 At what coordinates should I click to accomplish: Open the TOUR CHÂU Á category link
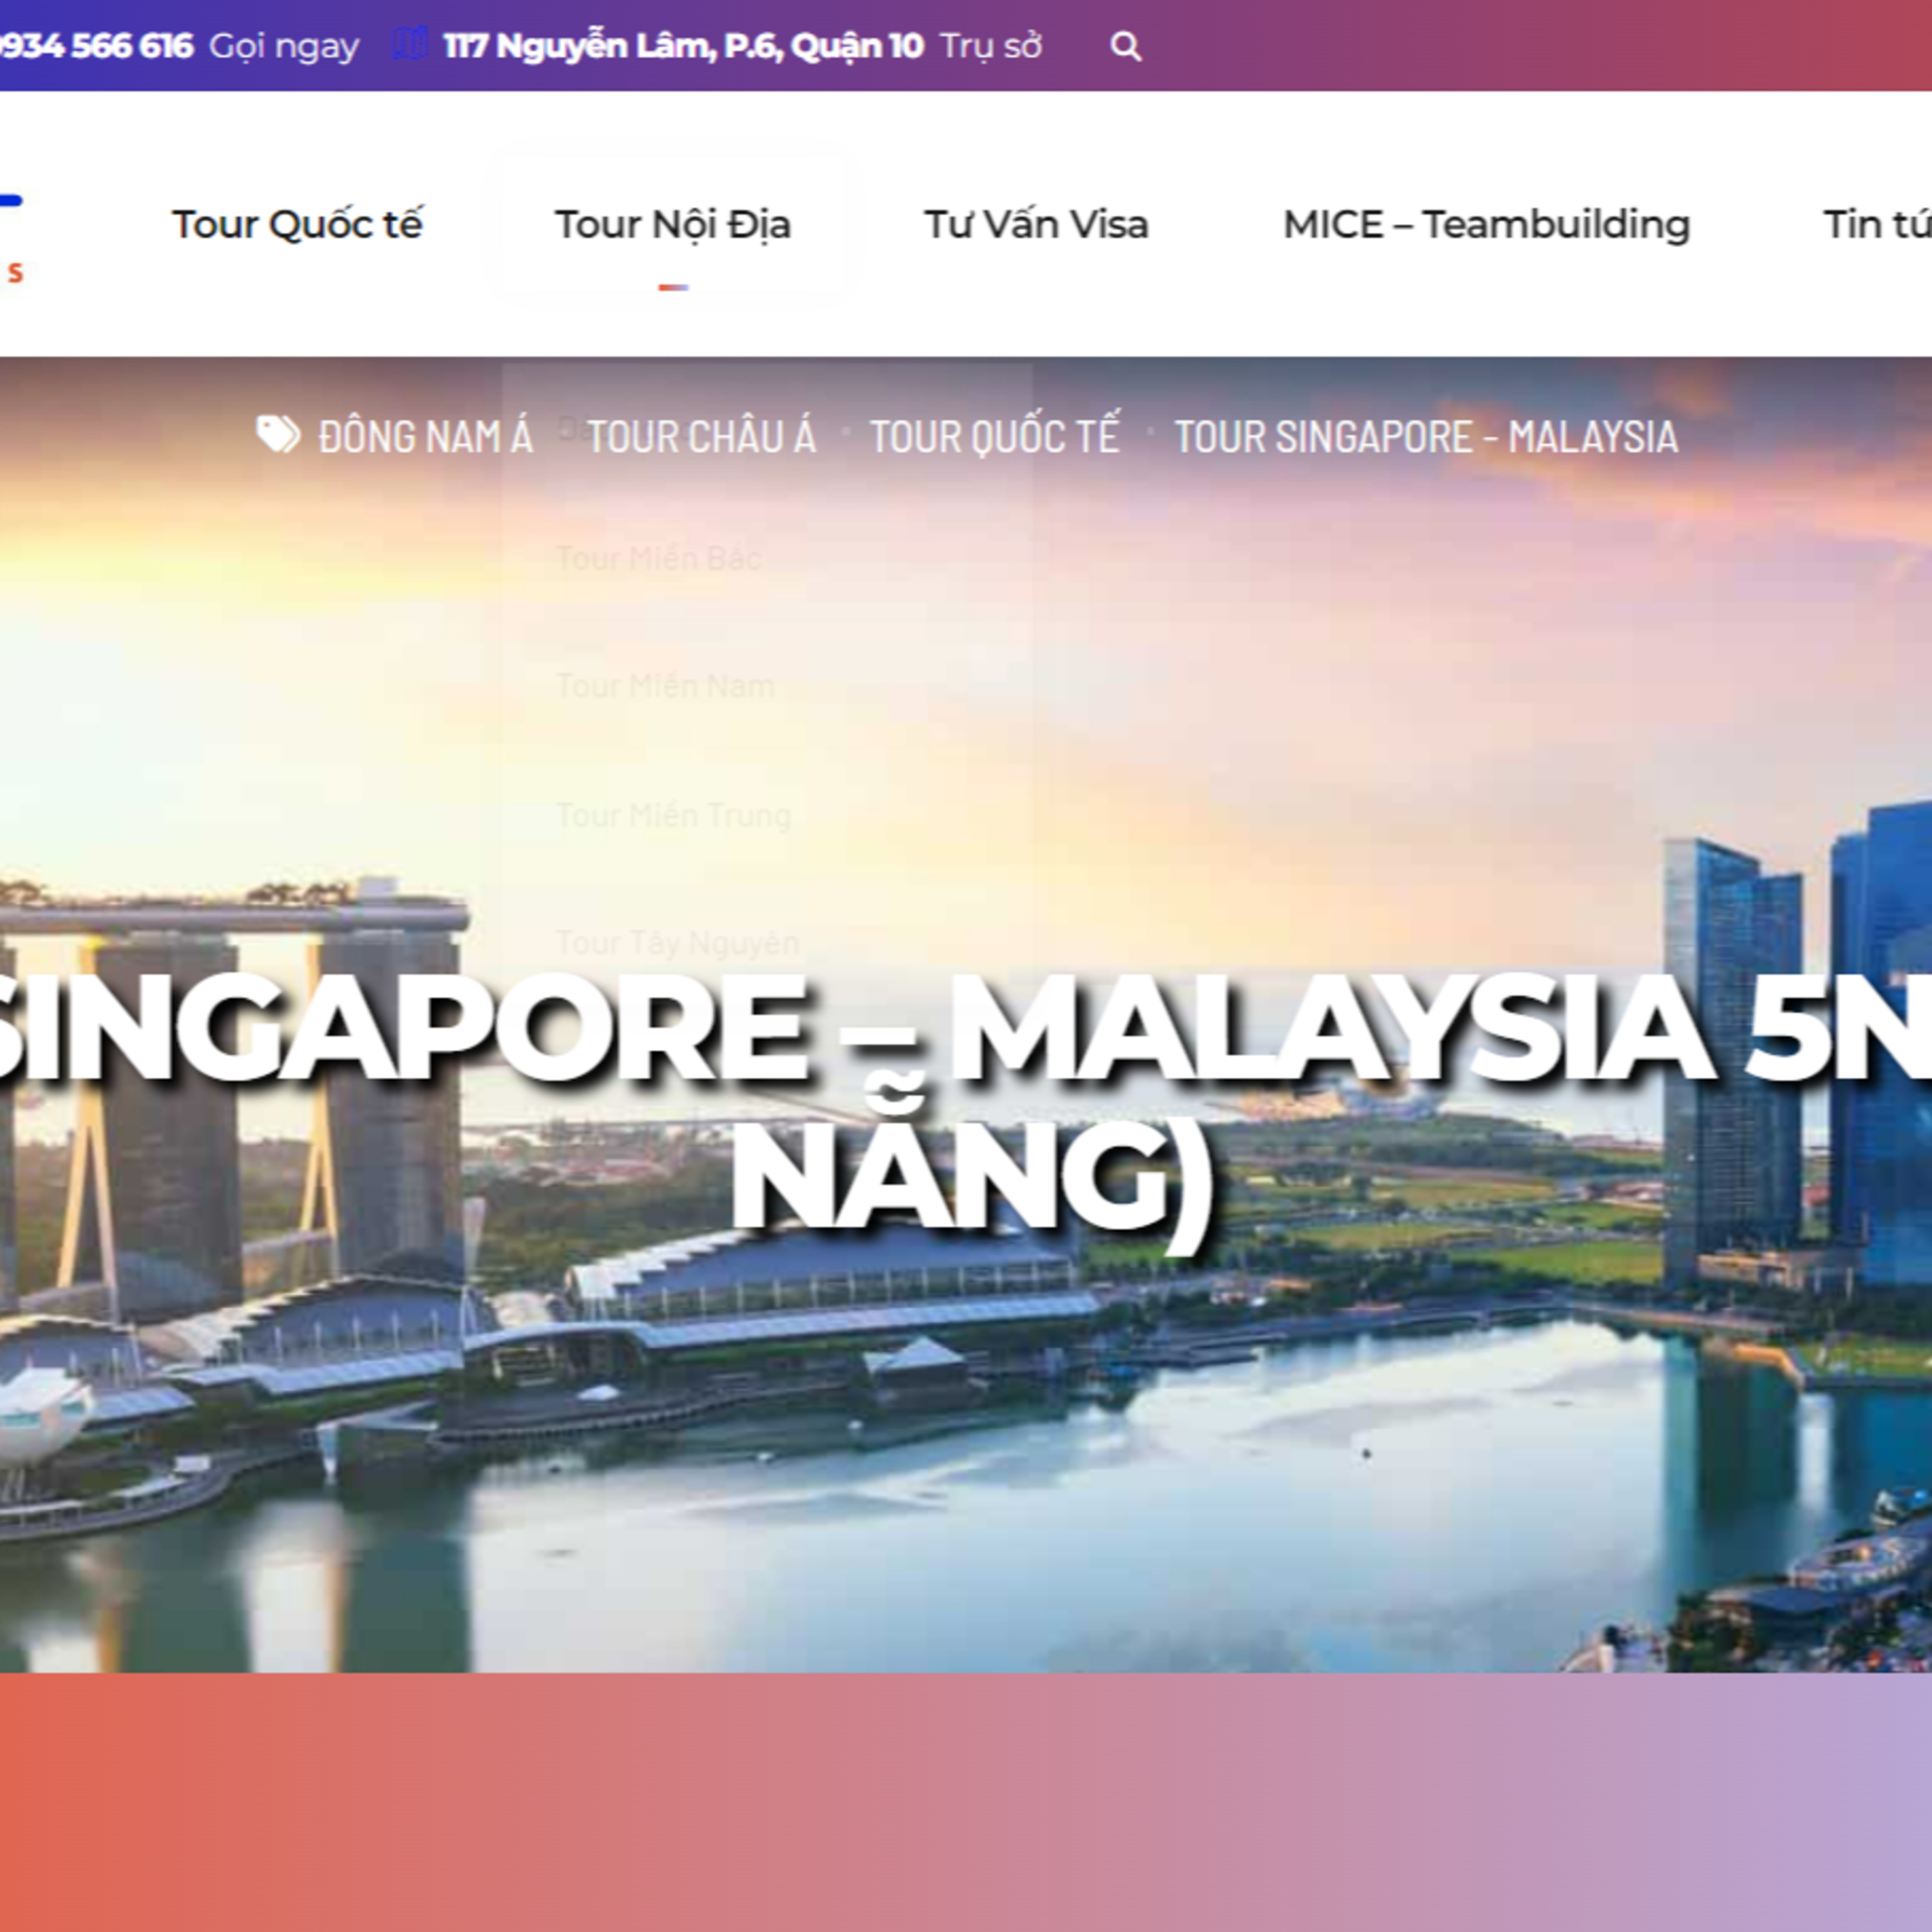tap(701, 437)
